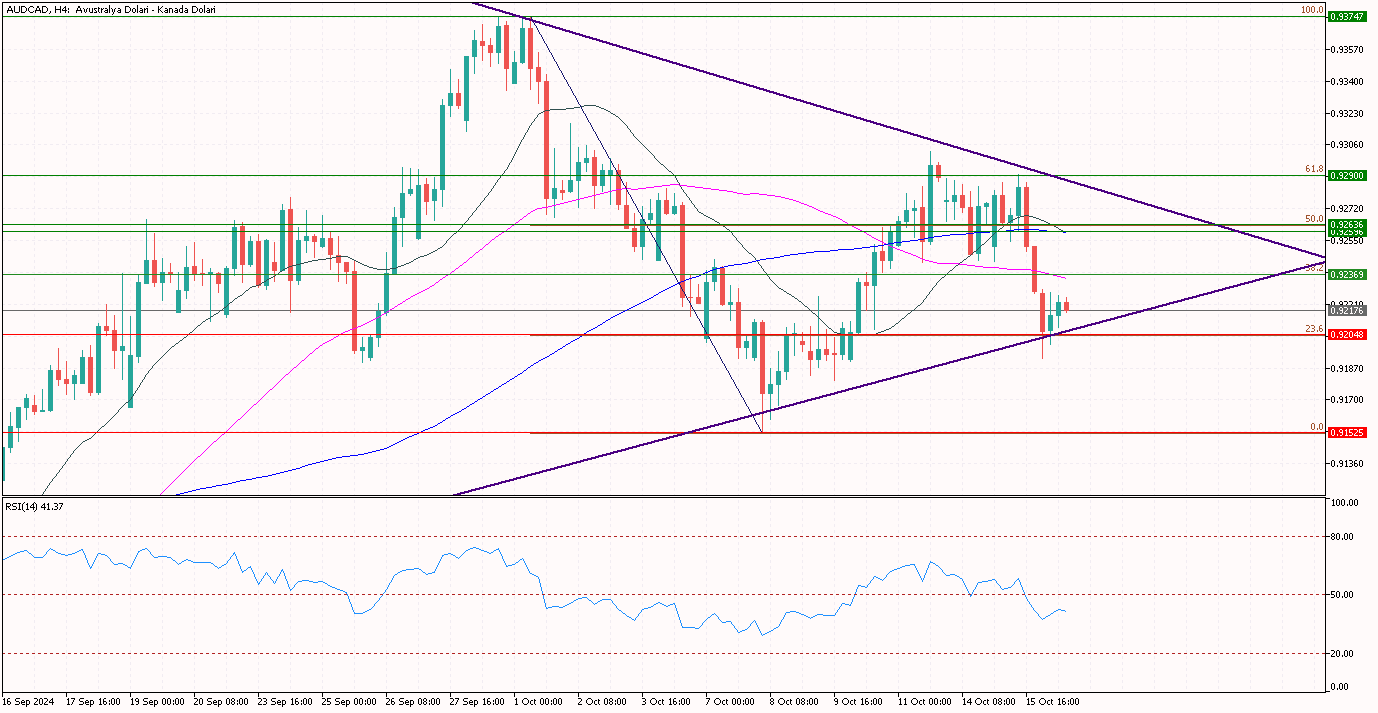1378x713 pixels.
Task: Click the 0.91360 price axis value
Action: 1346,464
